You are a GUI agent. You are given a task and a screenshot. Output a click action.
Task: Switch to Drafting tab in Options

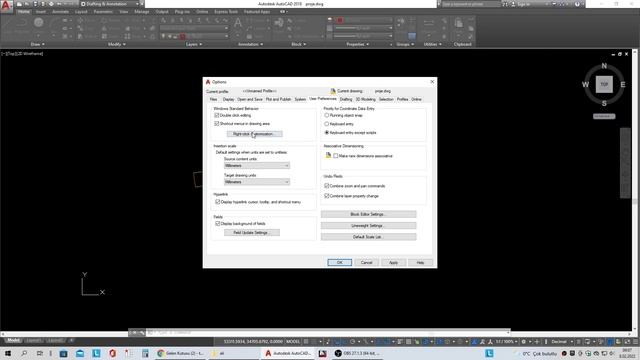(346, 99)
